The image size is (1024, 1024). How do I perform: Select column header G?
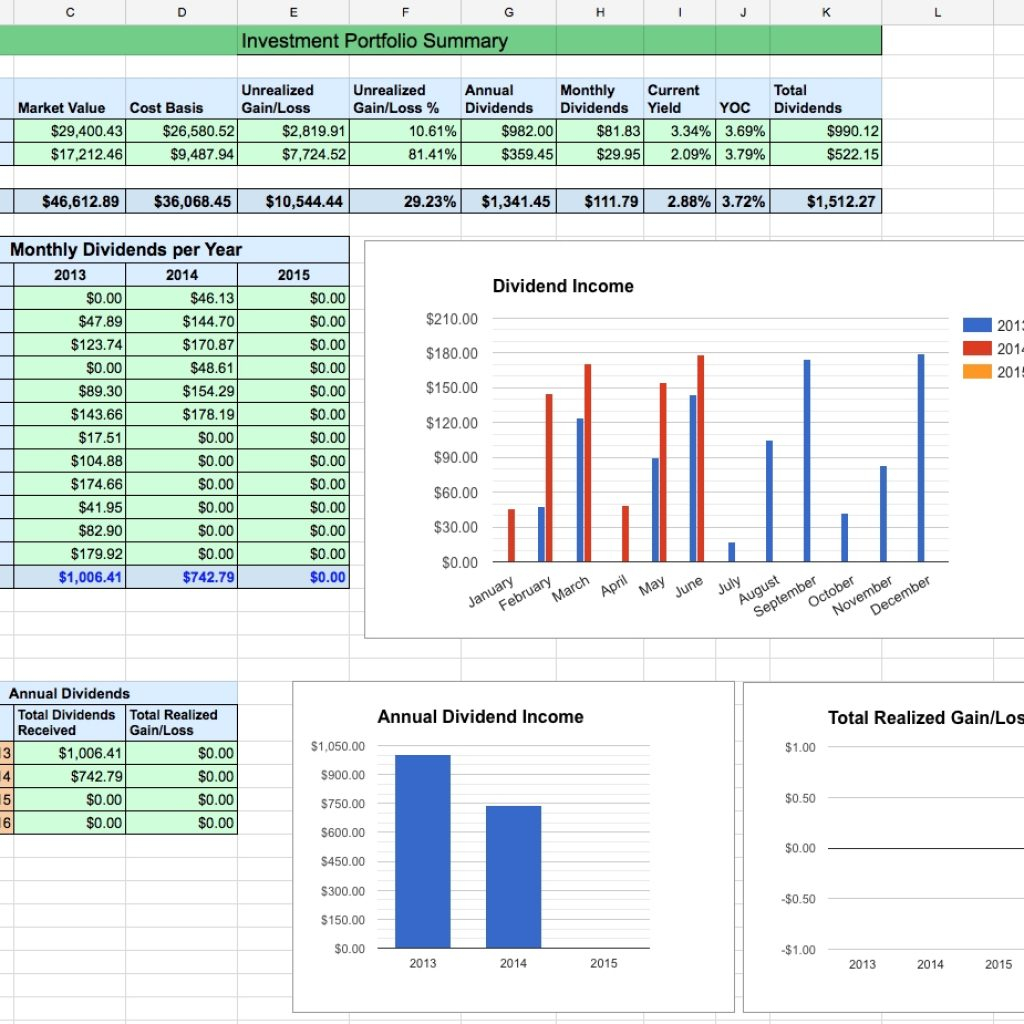coord(508,12)
